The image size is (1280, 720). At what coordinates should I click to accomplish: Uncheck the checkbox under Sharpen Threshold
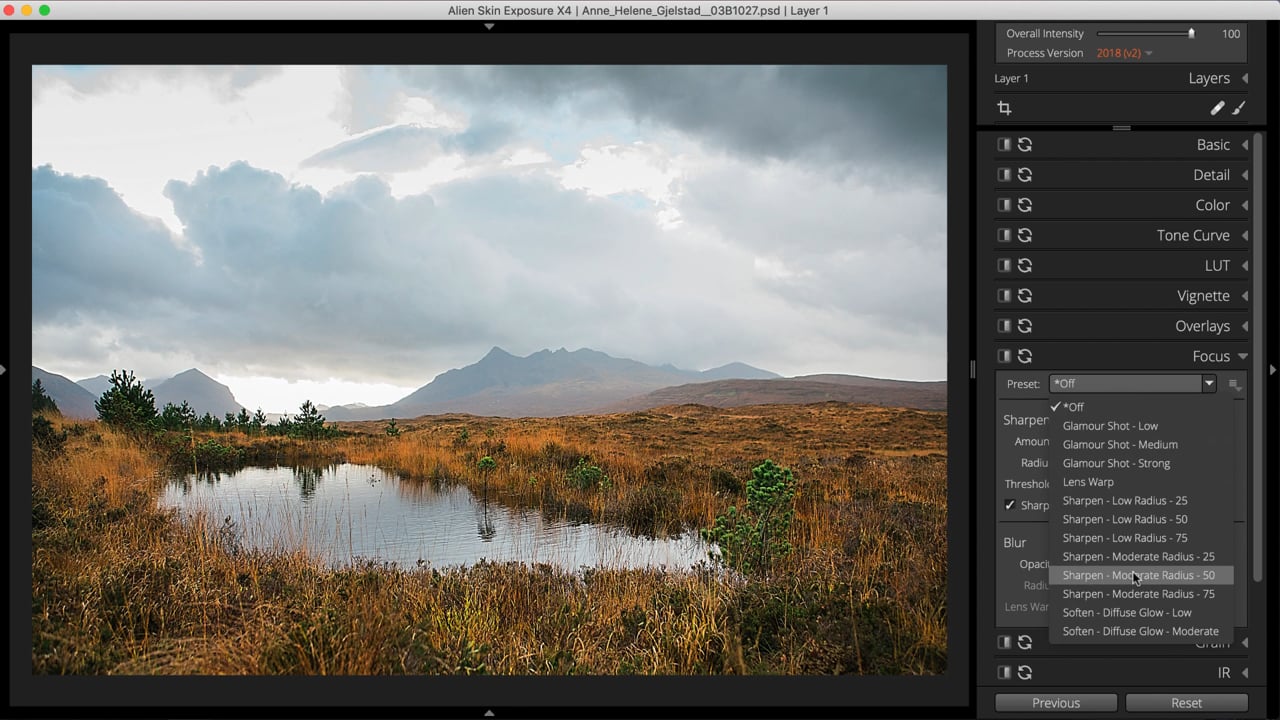pos(1010,505)
